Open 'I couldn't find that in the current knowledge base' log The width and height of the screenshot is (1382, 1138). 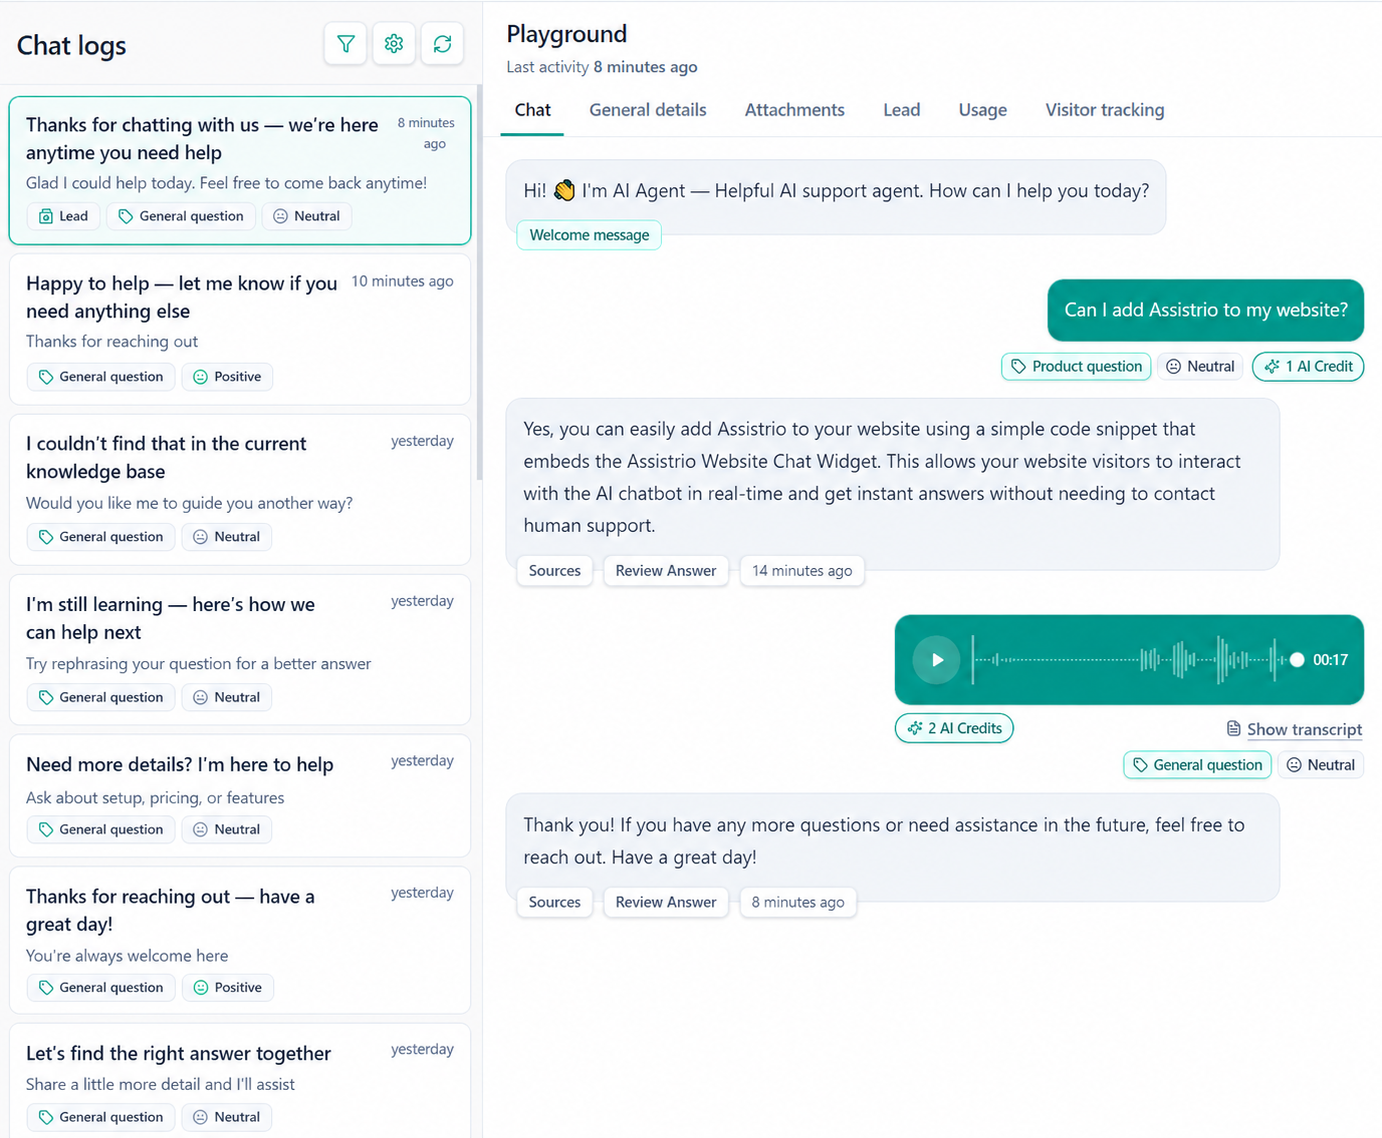(x=240, y=489)
